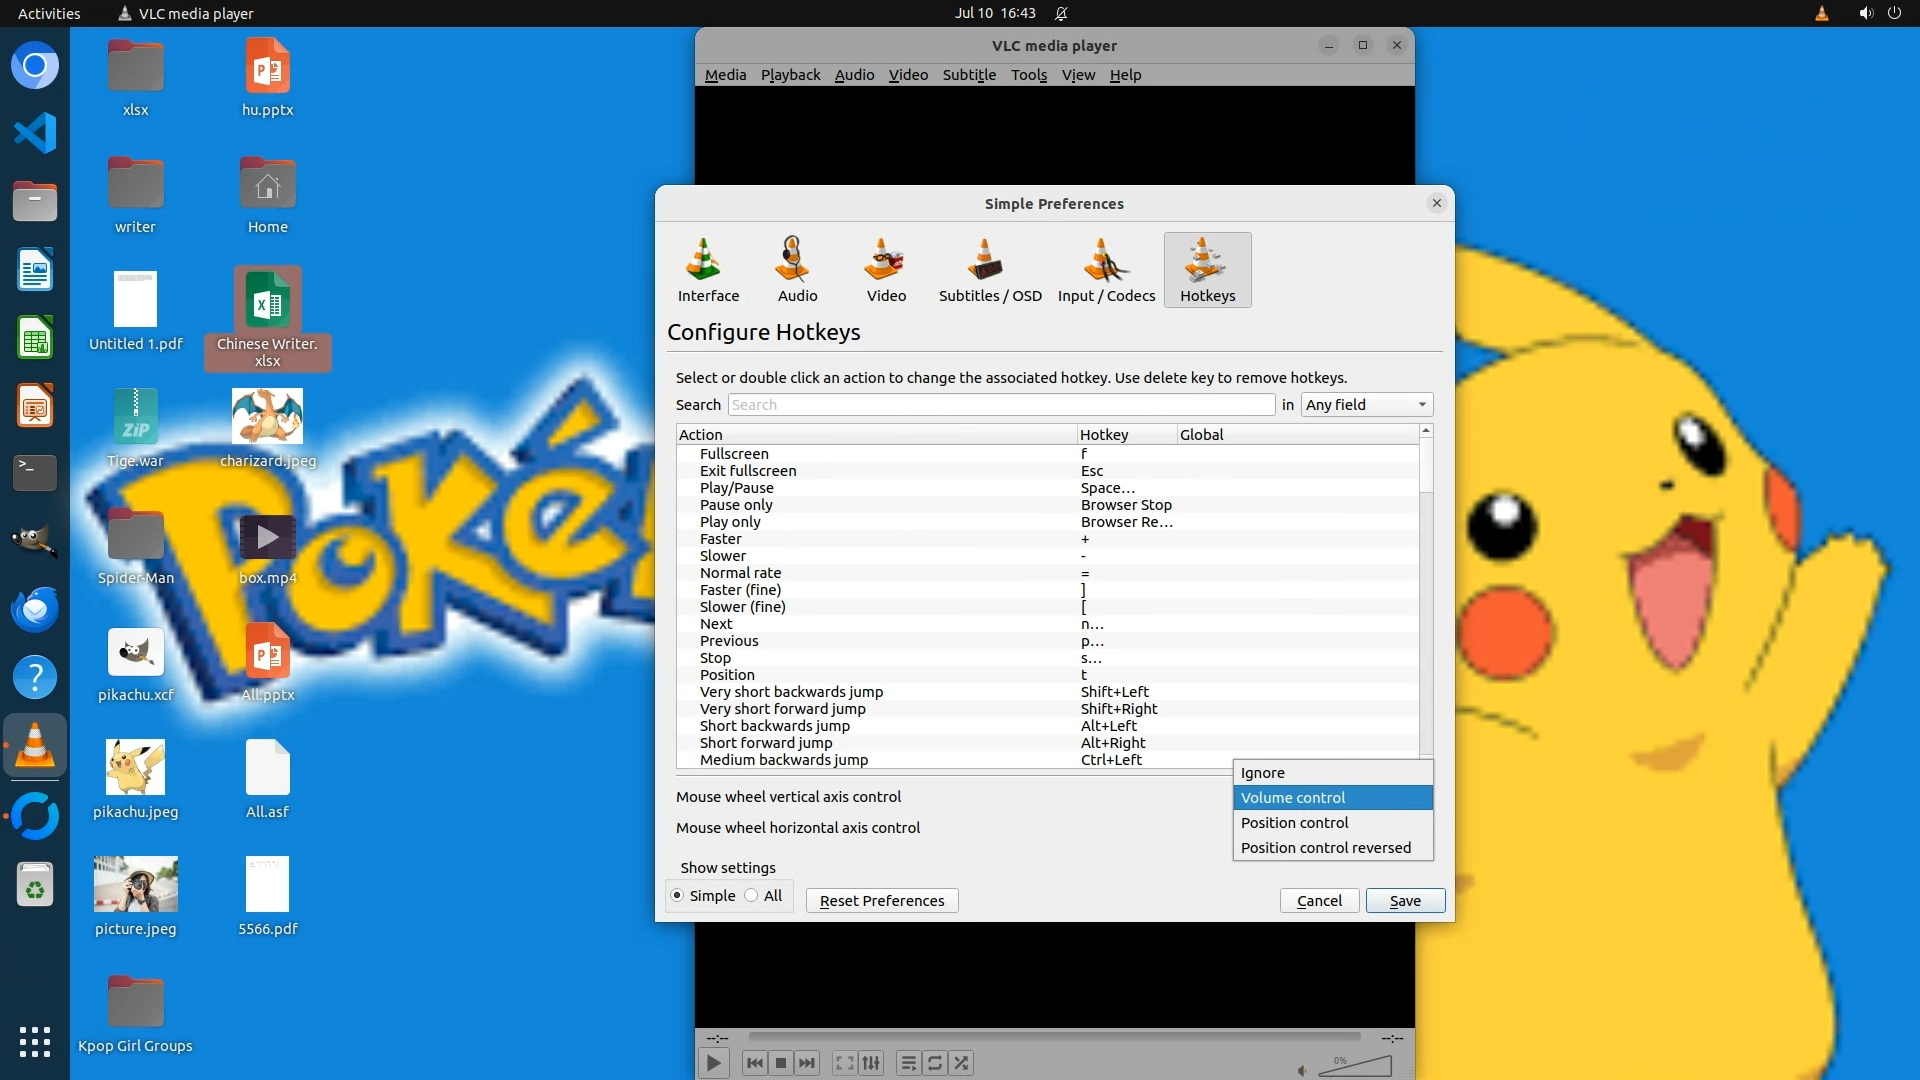Open the Video preferences category
The image size is (1920, 1080).
click(x=886, y=270)
